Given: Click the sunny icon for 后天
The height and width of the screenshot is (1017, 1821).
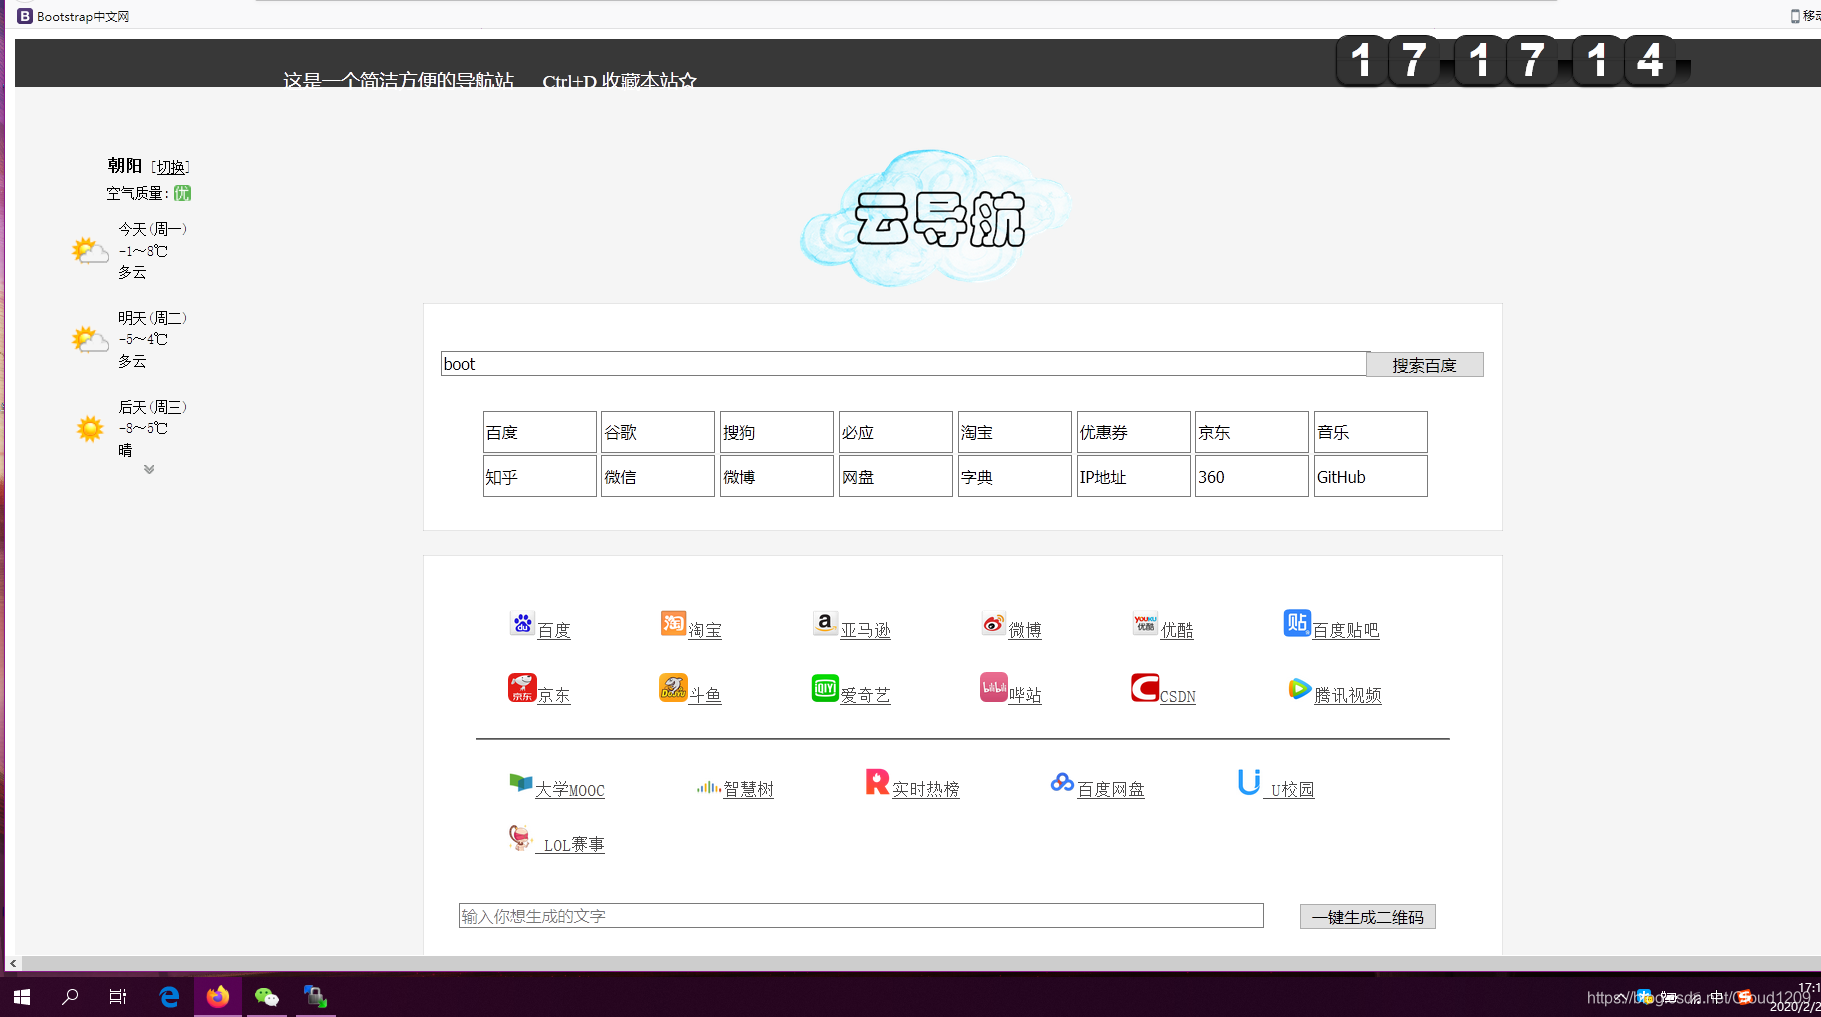Looking at the screenshot, I should (90, 429).
